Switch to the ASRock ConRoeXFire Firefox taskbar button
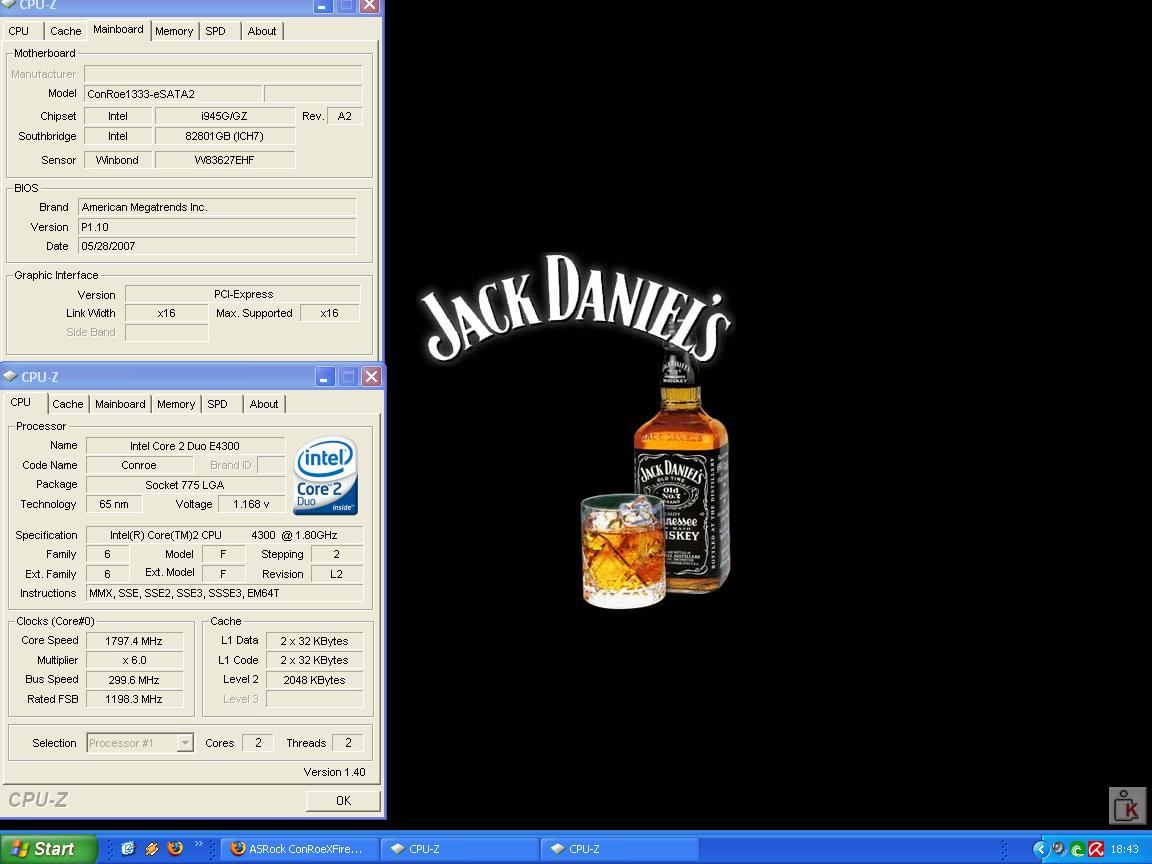 (300, 849)
